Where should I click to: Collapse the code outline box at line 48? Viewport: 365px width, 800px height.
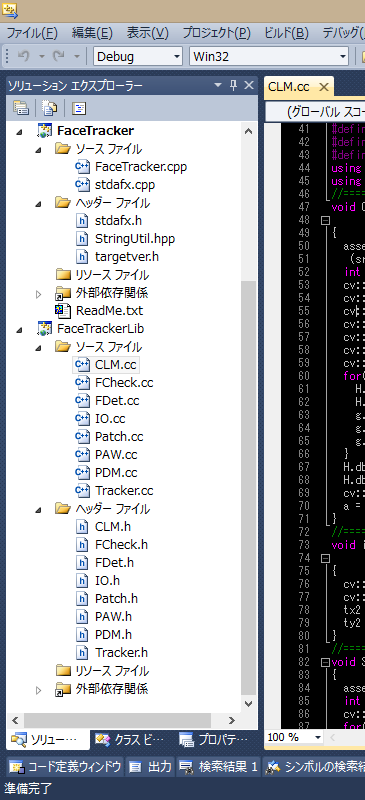point(325,220)
